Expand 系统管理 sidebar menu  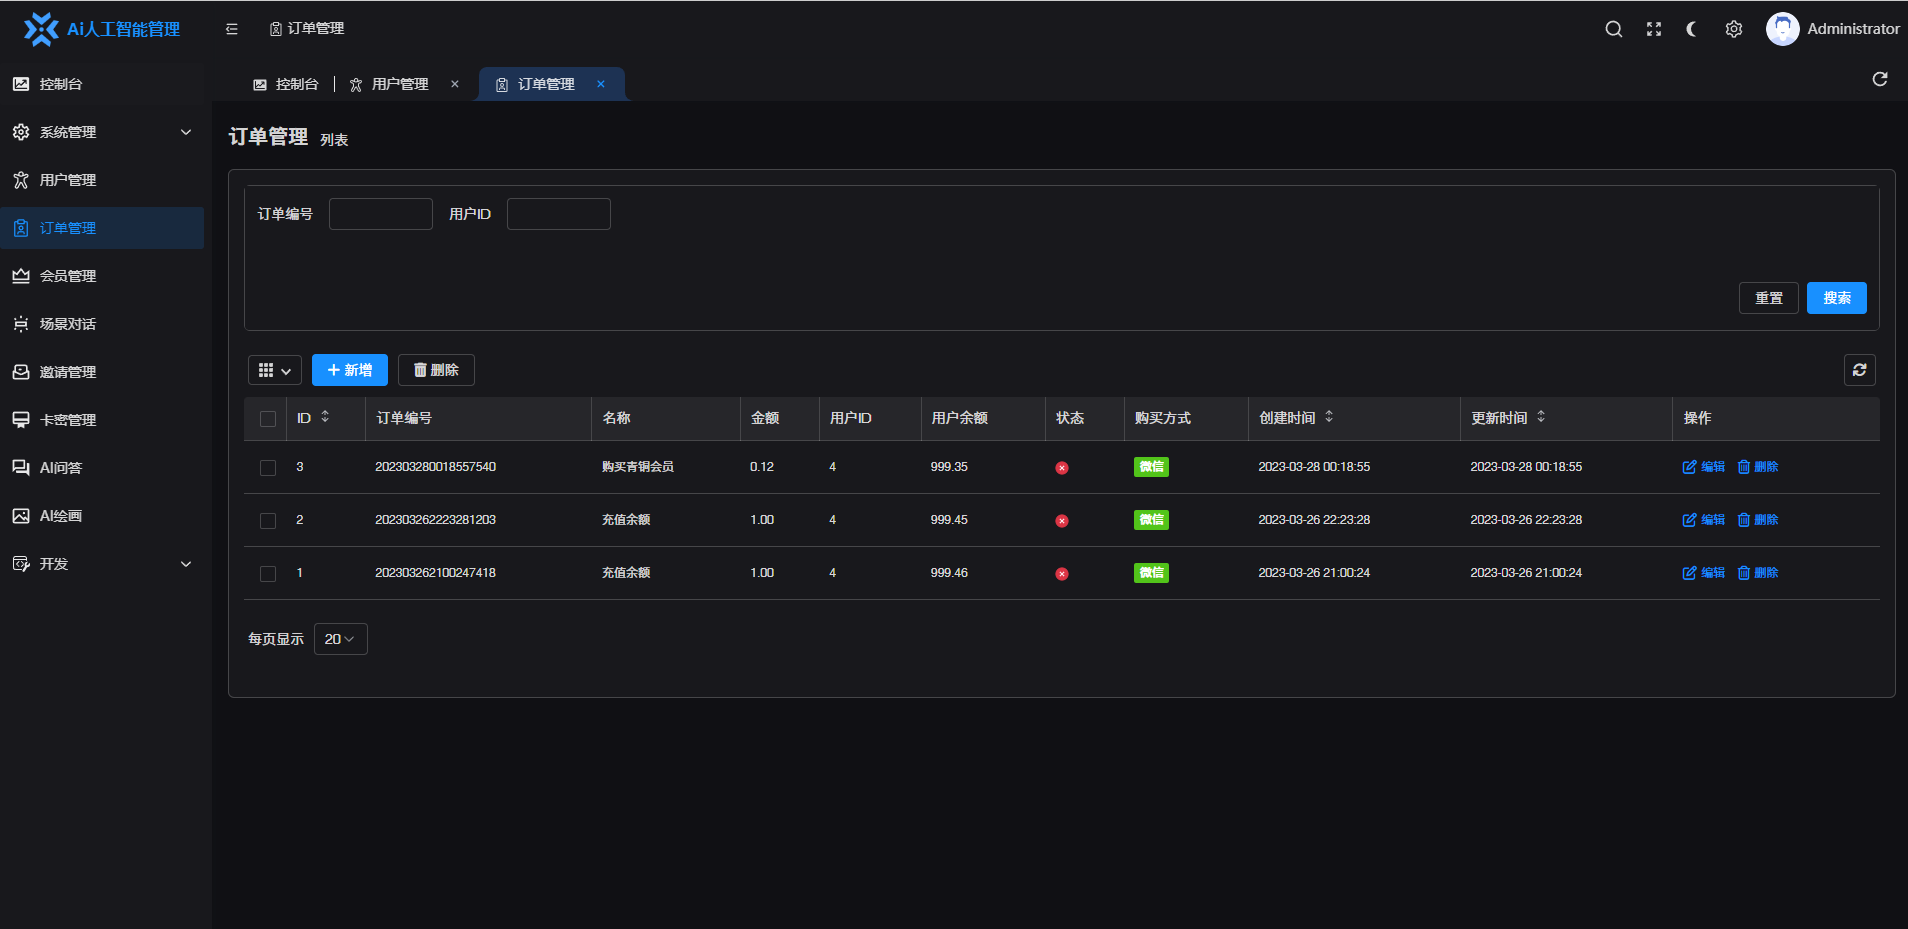102,132
